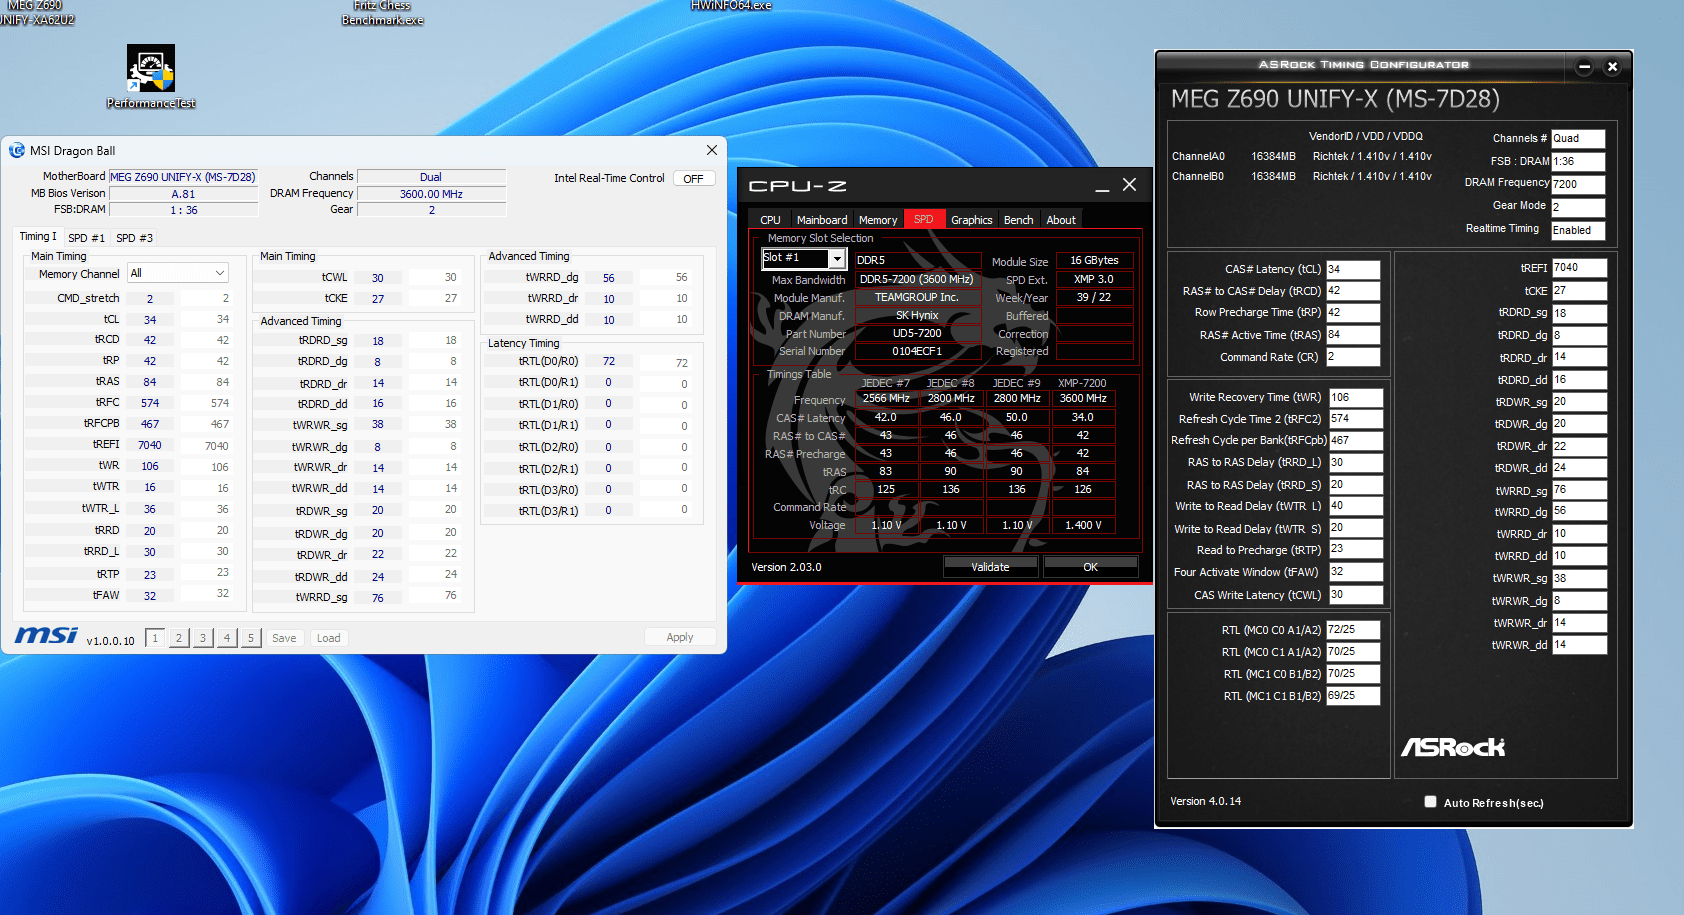
Task: Click the OK button in CPU-Z
Action: (x=1090, y=567)
